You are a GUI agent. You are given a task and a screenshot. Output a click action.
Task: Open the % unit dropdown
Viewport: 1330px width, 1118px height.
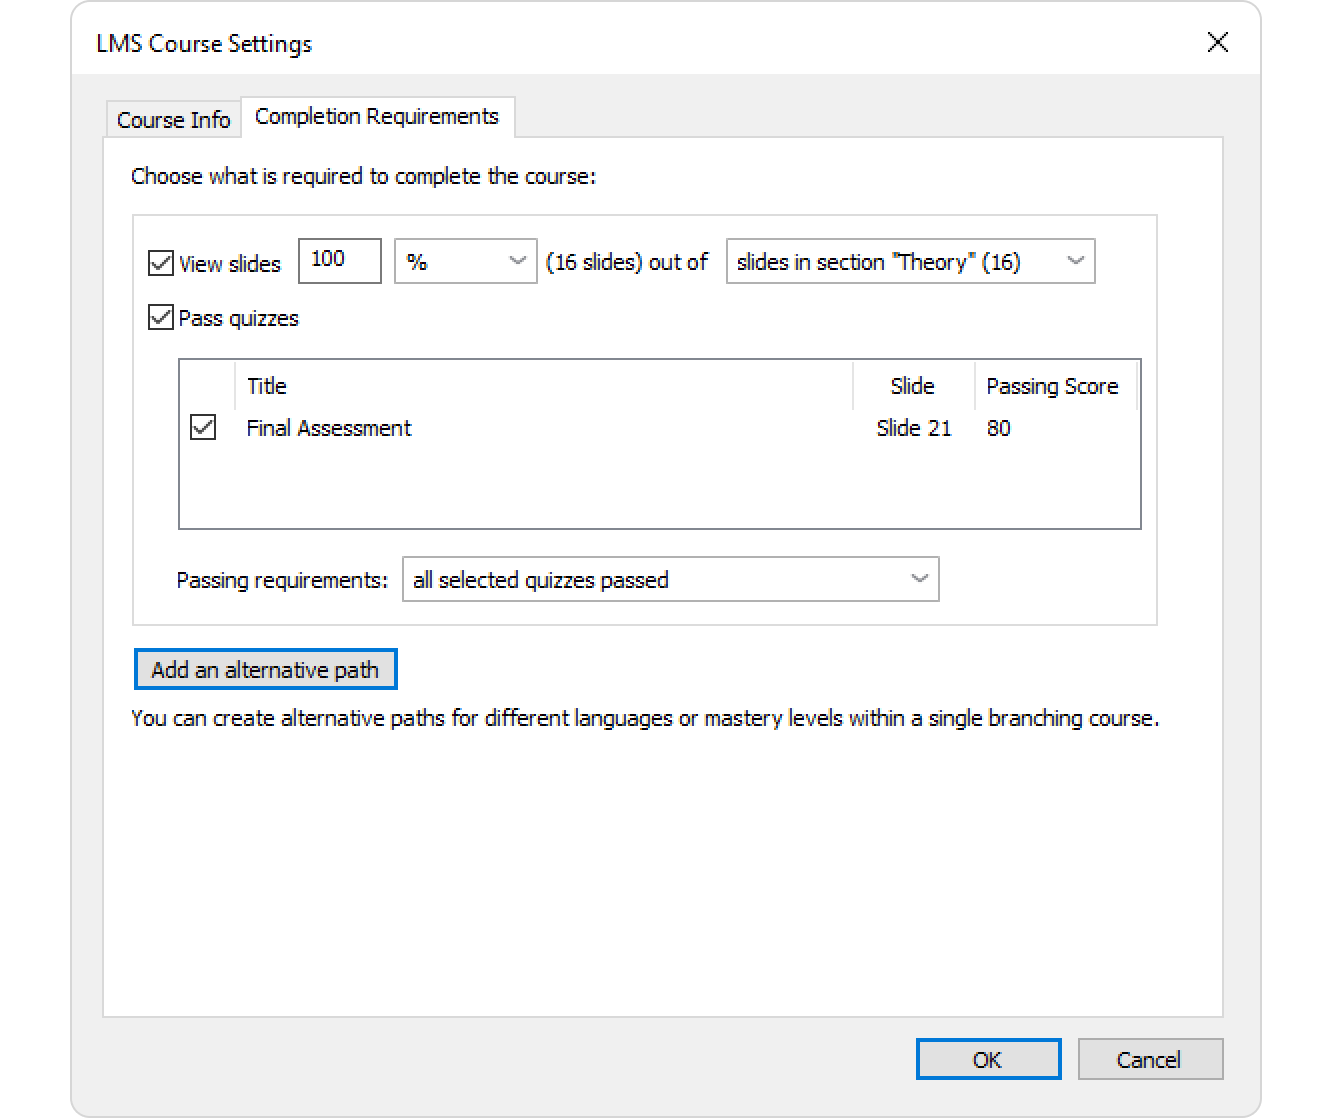coord(465,262)
